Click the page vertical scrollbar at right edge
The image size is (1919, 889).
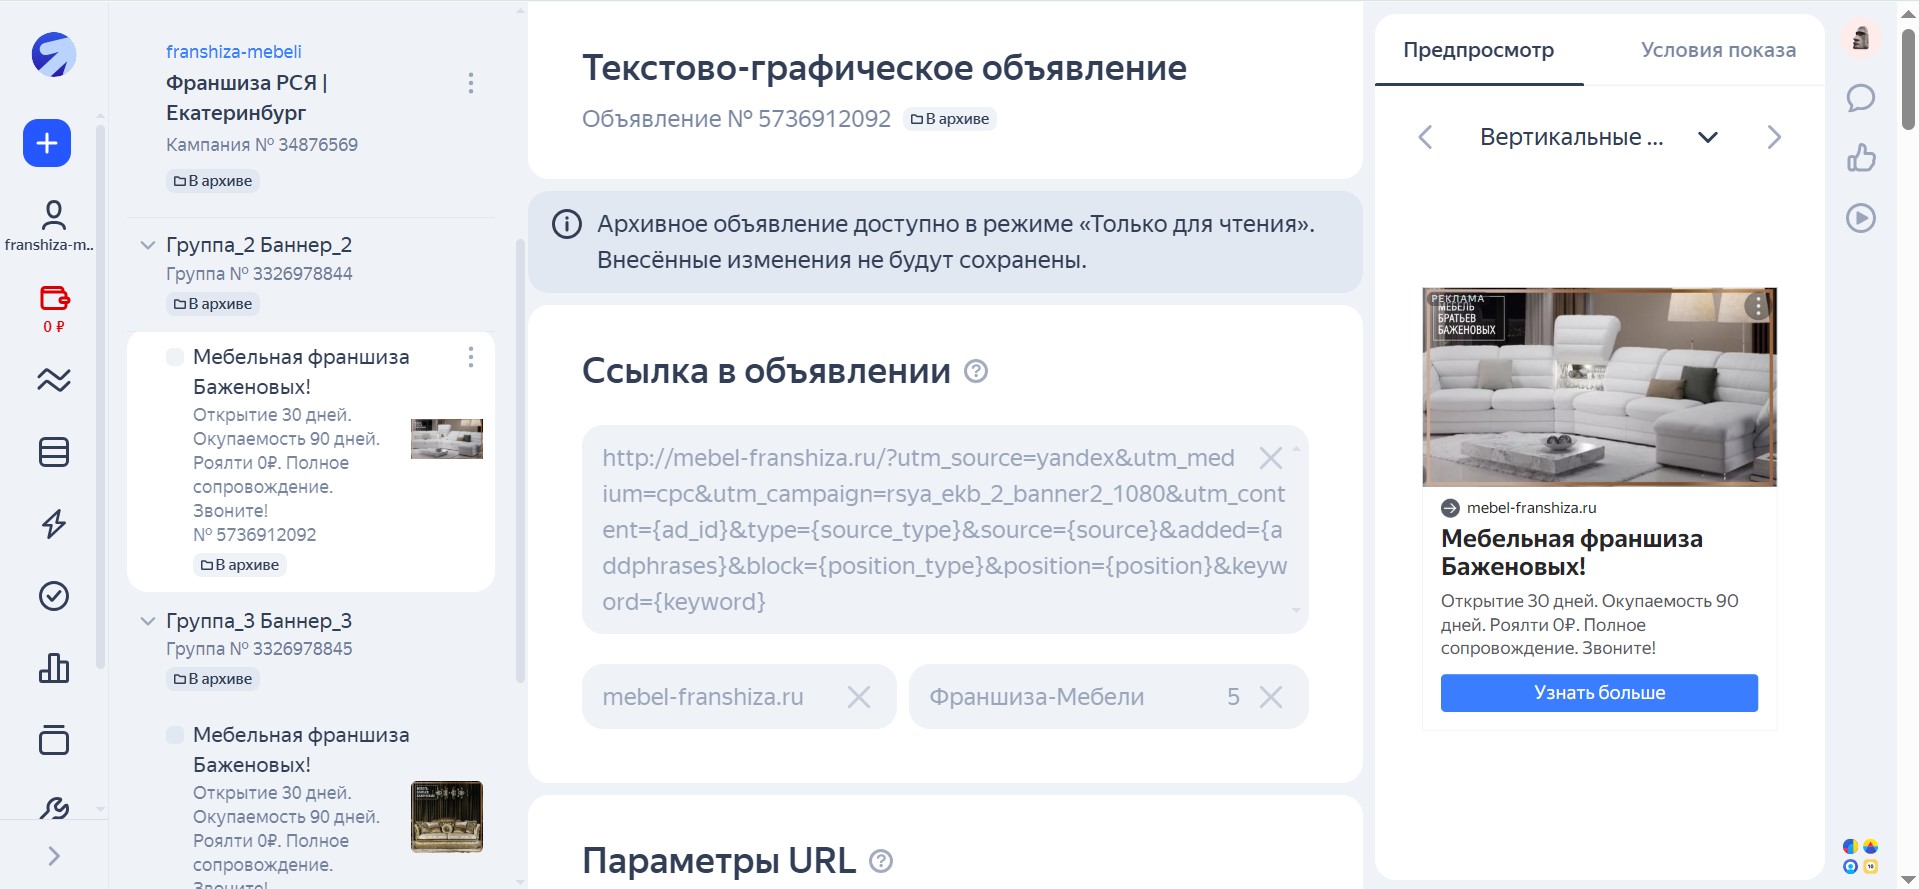tap(1908, 80)
